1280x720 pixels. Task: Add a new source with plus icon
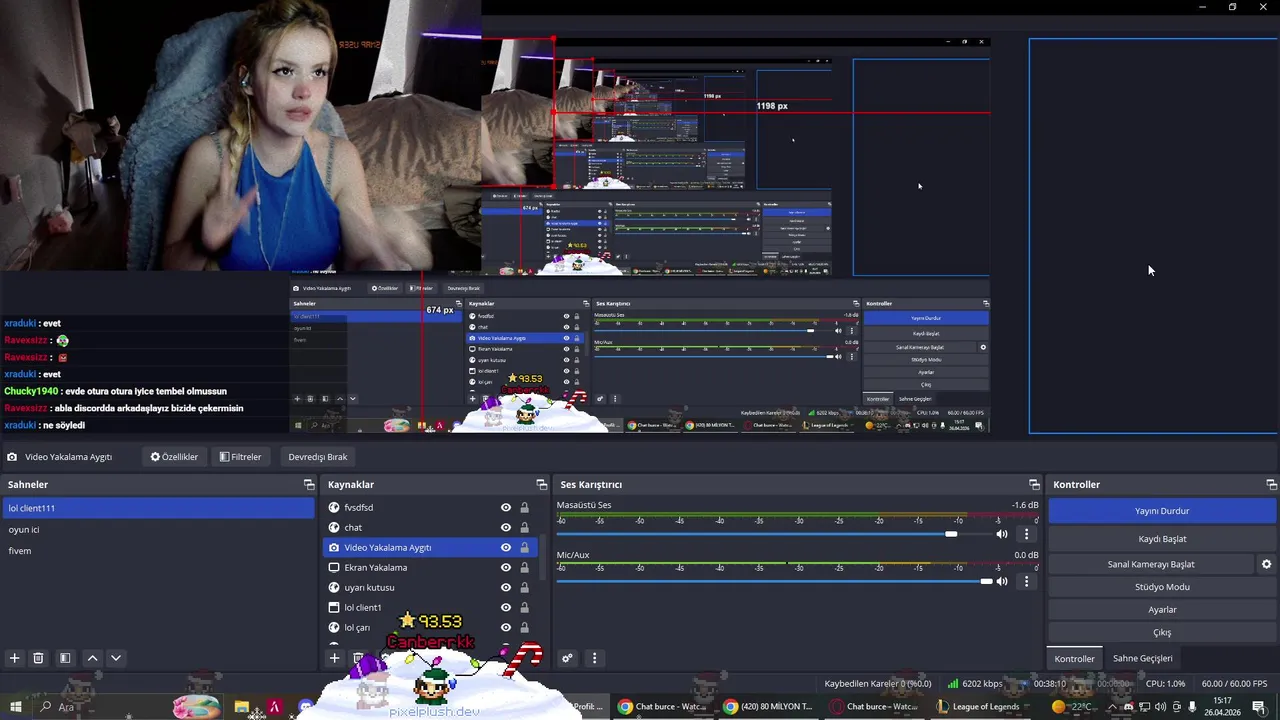point(335,658)
